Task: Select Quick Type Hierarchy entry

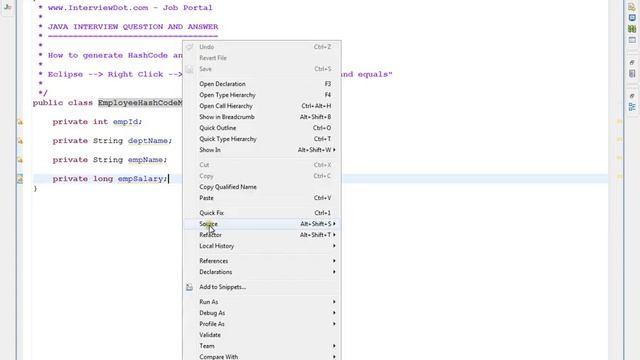Action: coord(262,139)
